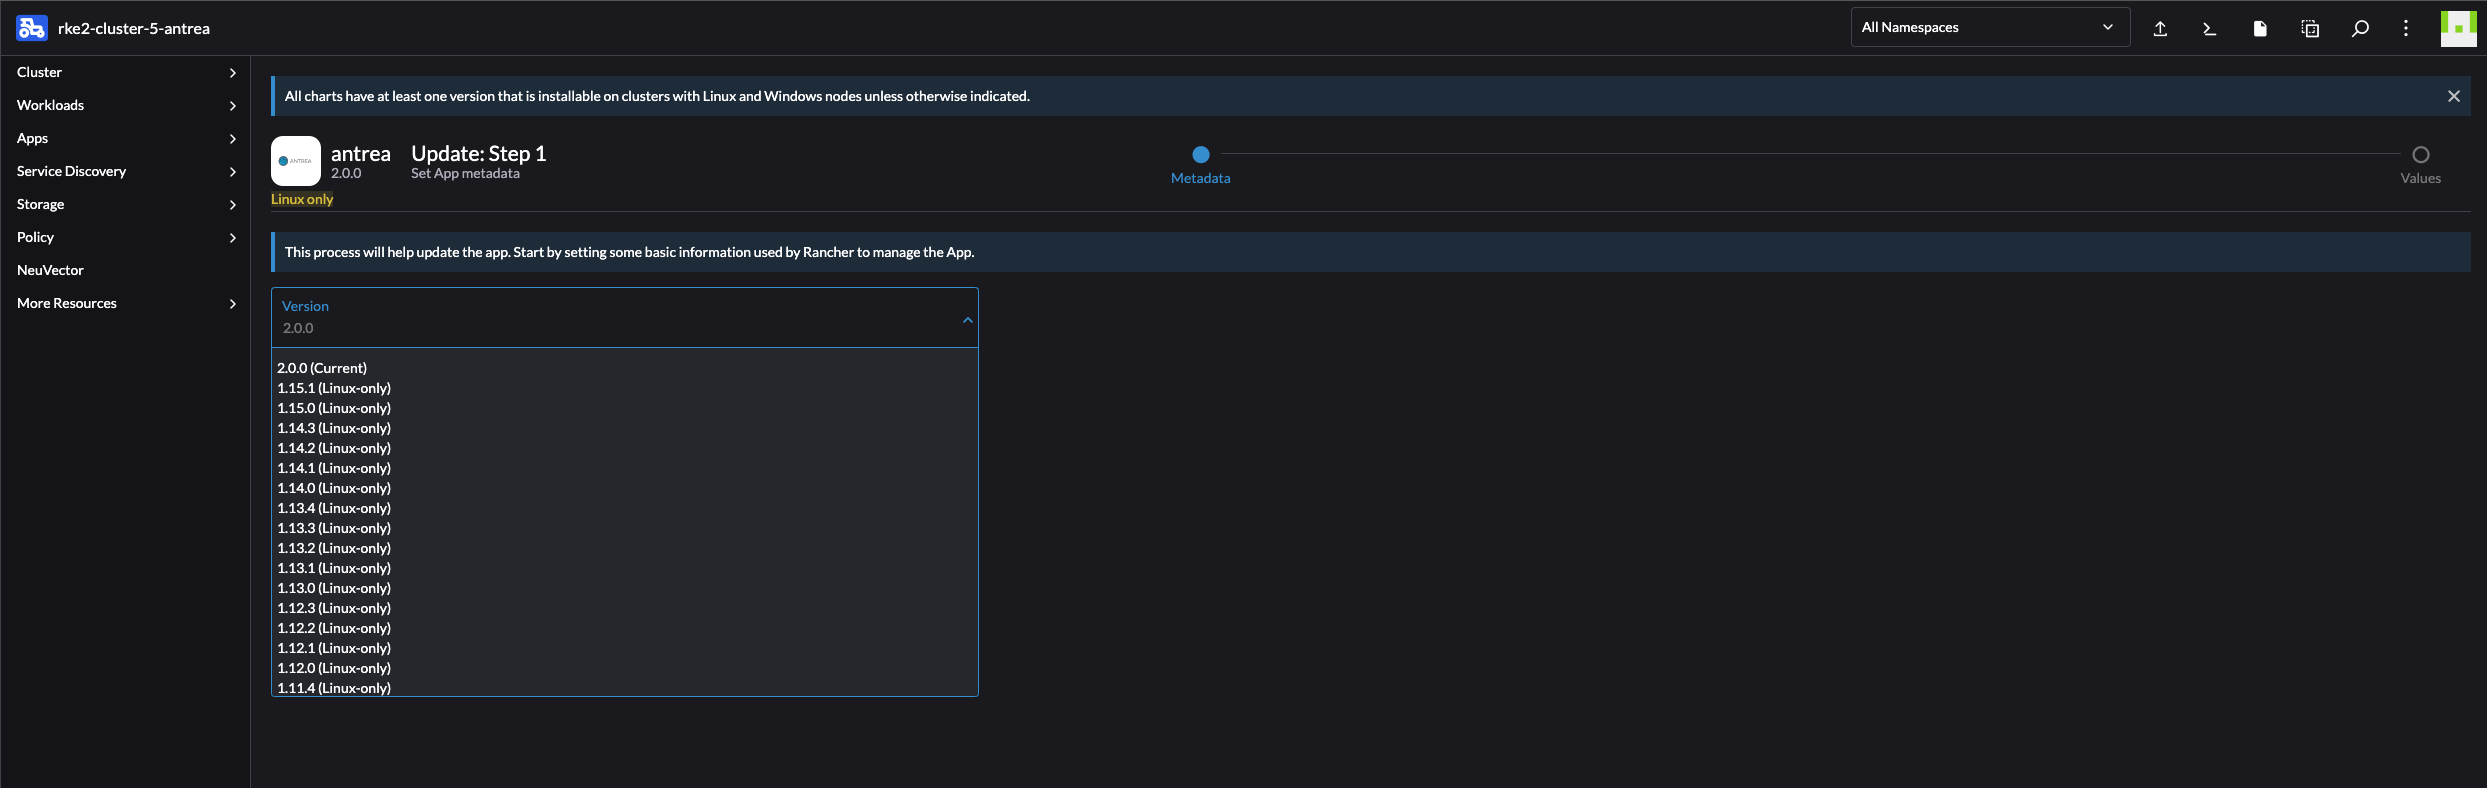Expand More Resources menu
The height and width of the screenshot is (788, 2487).
click(125, 303)
